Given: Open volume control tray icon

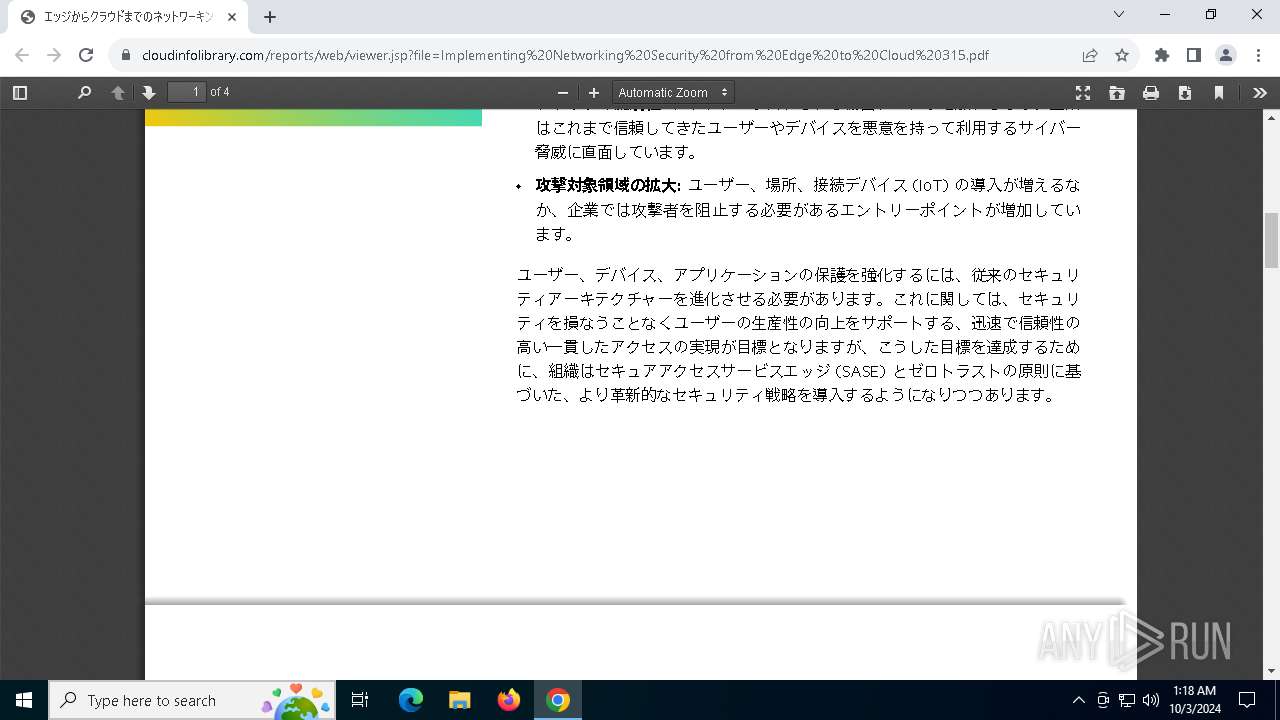Looking at the screenshot, I should point(1151,700).
